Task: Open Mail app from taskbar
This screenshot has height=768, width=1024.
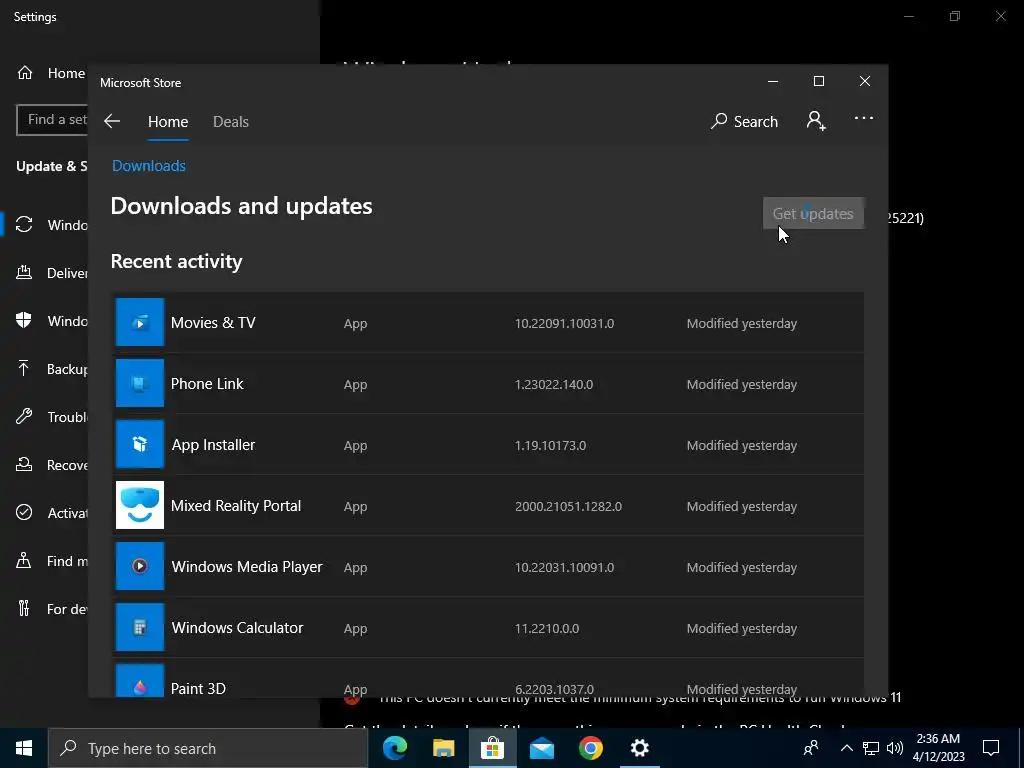Action: [x=541, y=748]
